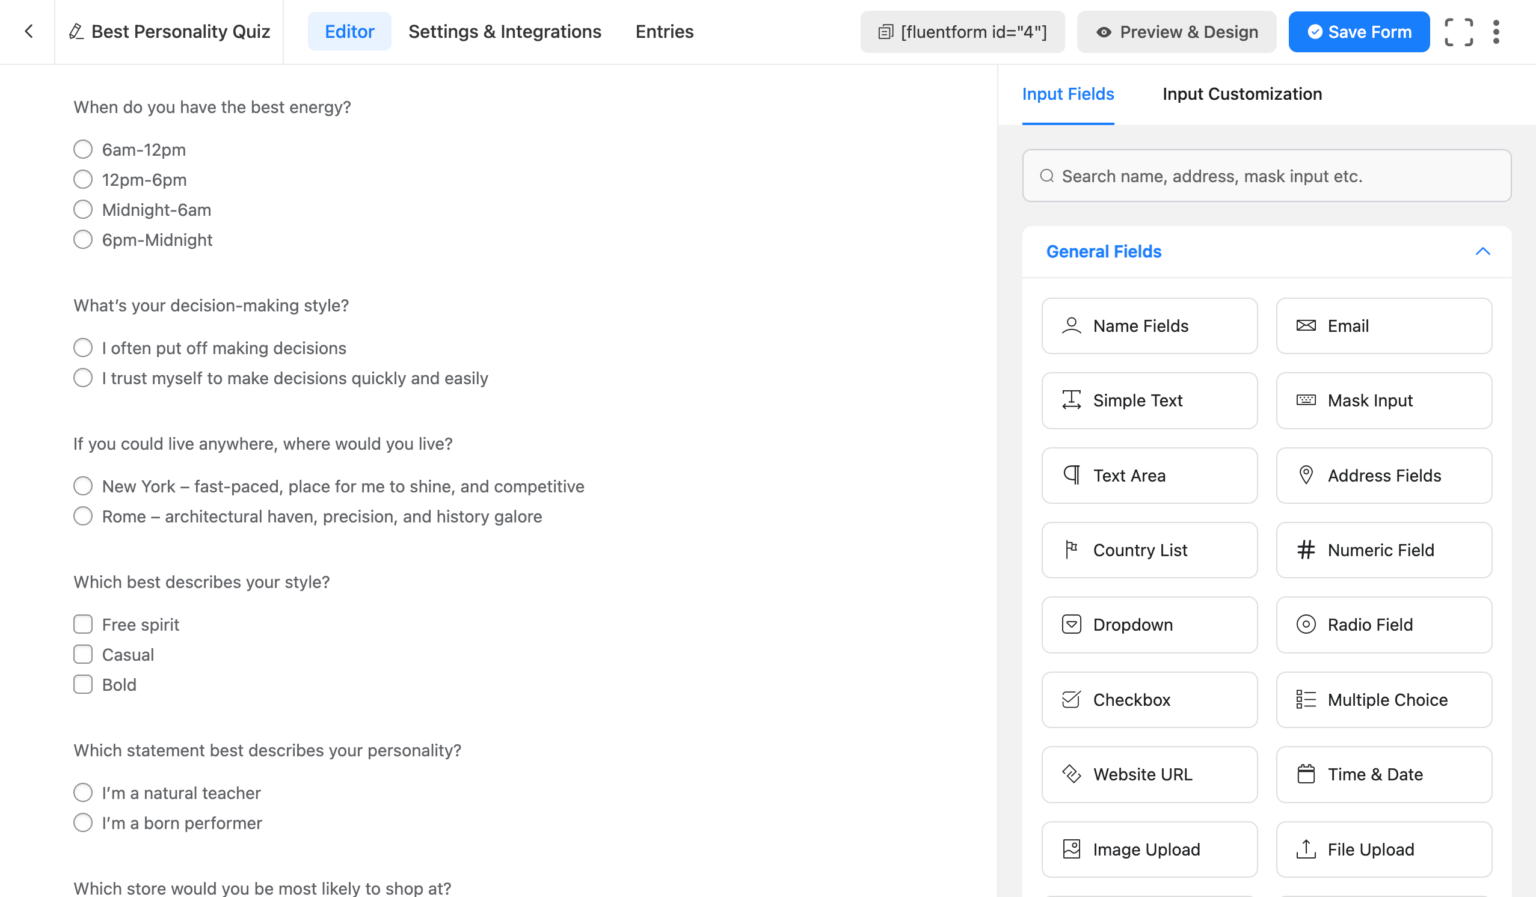
Task: Insert a Text Area field
Action: coord(1149,475)
